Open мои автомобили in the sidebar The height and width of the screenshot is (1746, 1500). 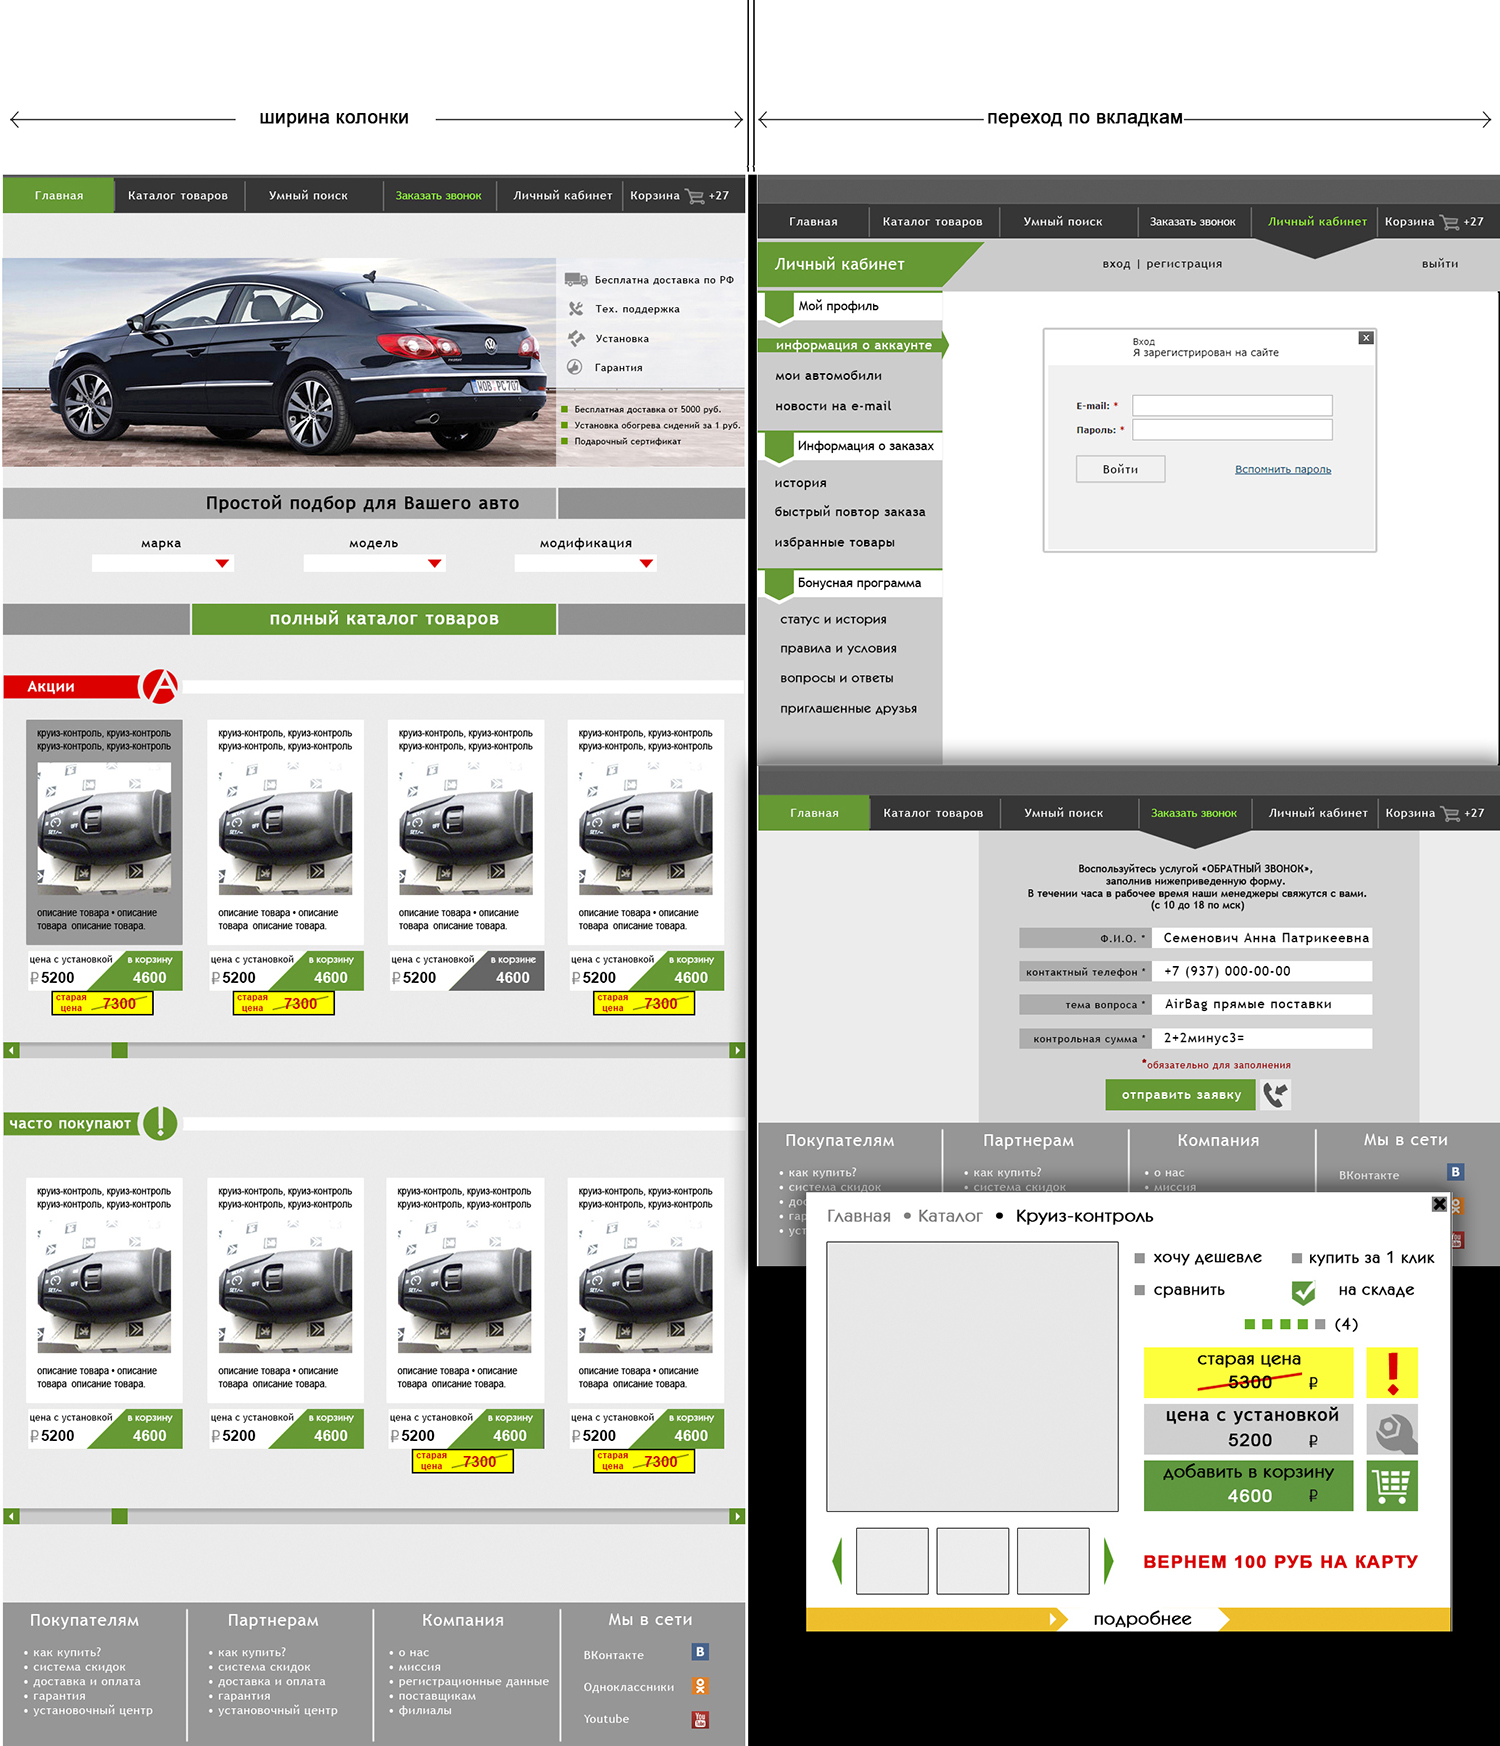pos(828,376)
